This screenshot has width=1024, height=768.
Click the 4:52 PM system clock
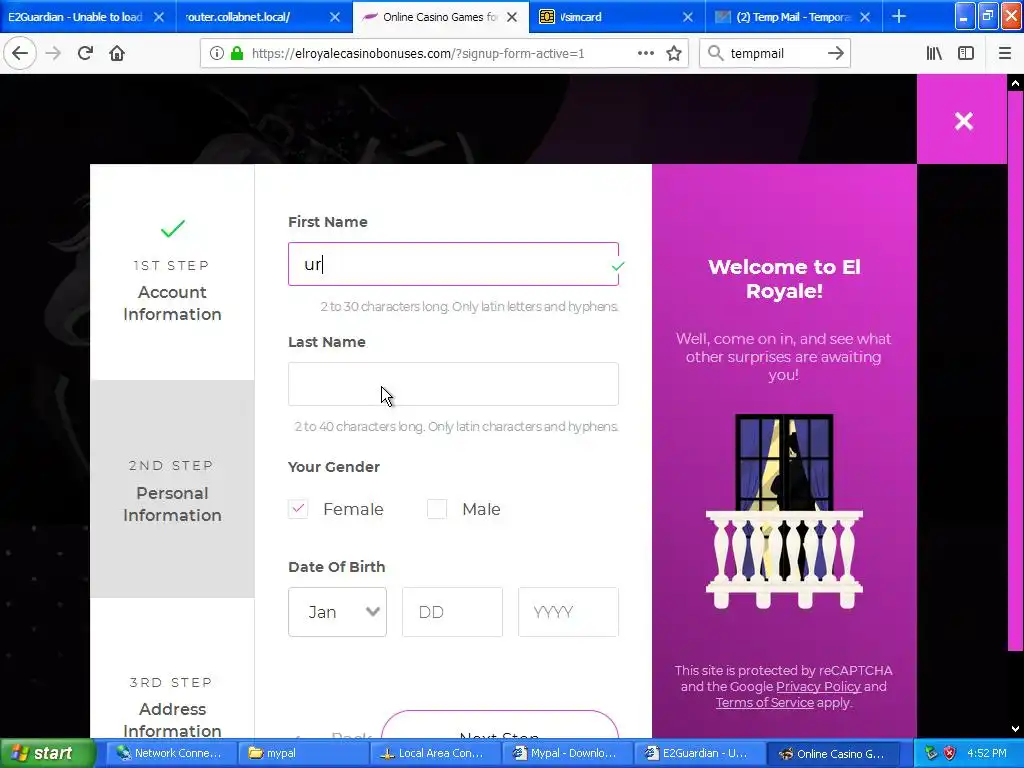(987, 753)
